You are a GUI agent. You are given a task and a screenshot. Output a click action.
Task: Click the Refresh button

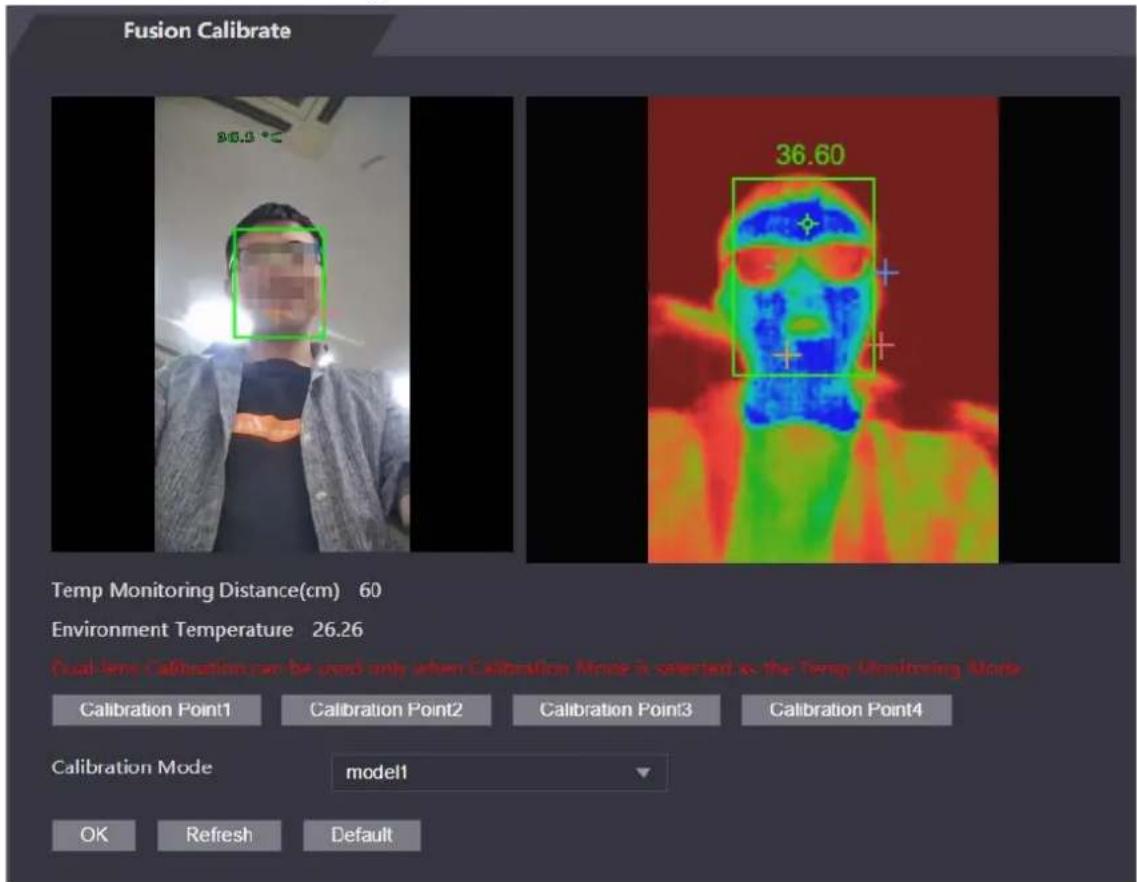[x=219, y=835]
